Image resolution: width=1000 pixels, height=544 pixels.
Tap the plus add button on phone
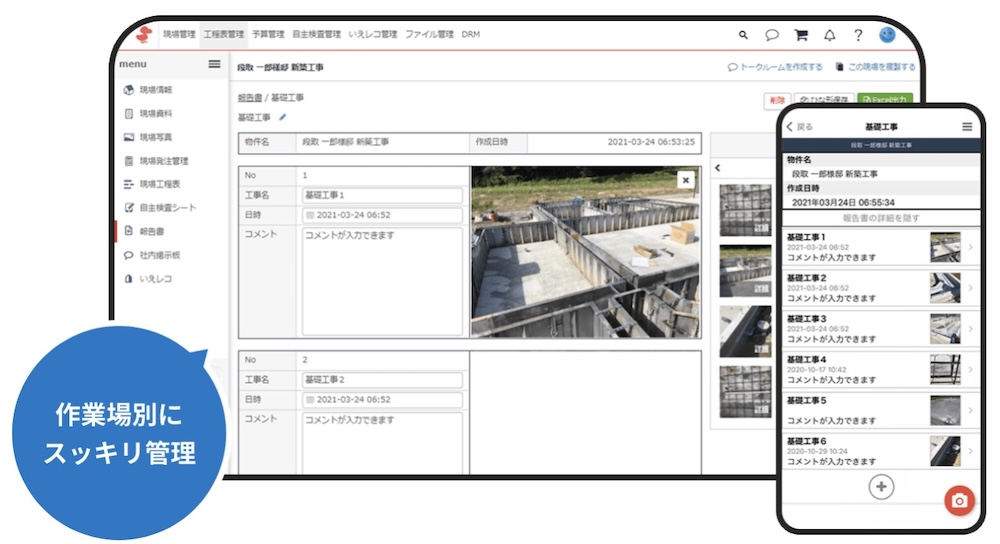click(881, 487)
